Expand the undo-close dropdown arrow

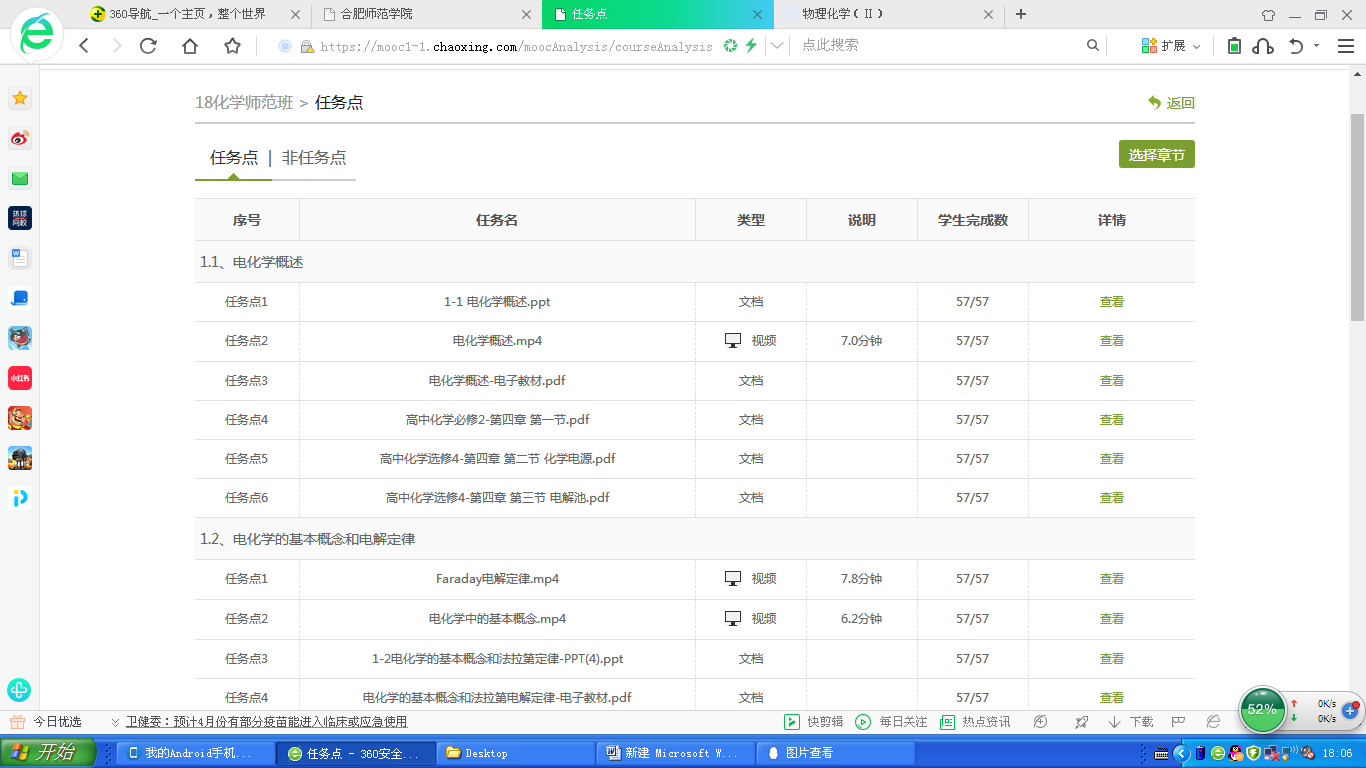click(x=1316, y=46)
